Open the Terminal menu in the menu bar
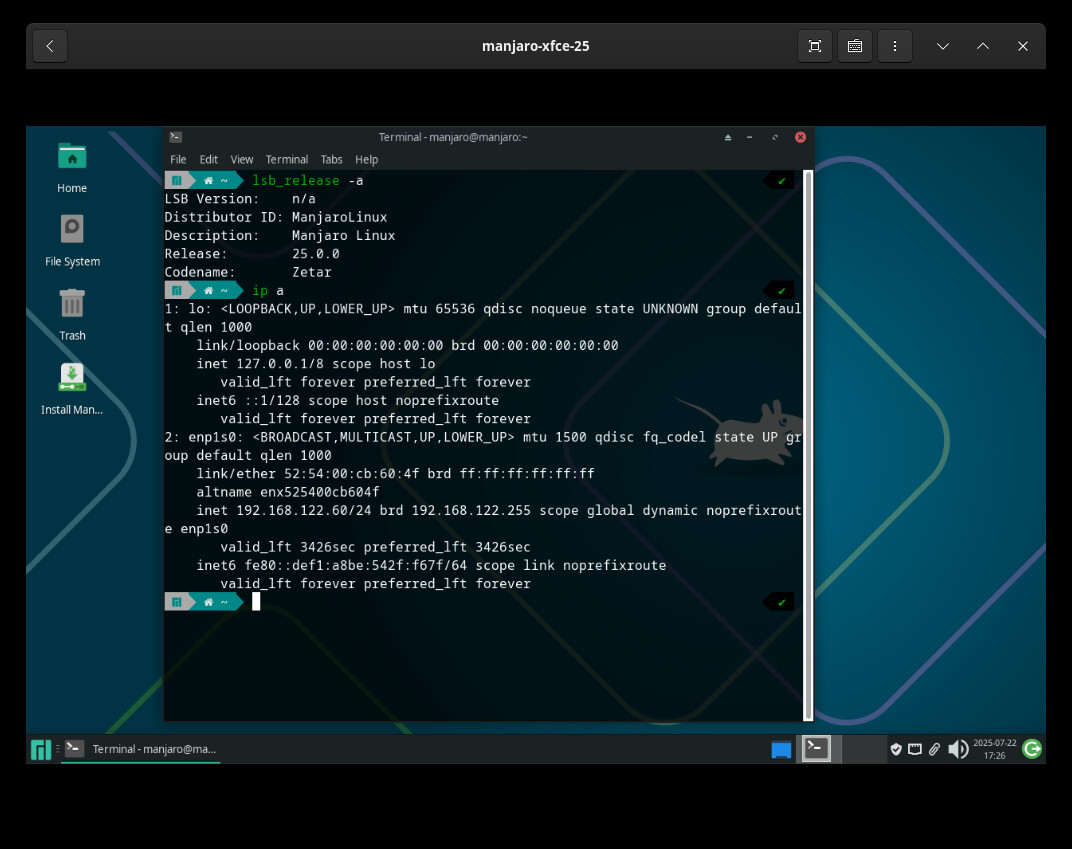 [x=287, y=159]
